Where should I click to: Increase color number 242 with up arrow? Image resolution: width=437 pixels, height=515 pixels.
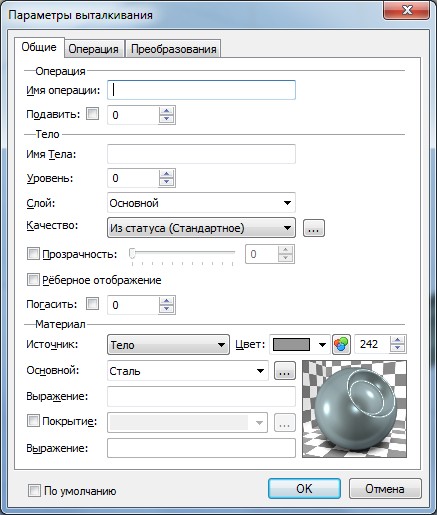398,340
